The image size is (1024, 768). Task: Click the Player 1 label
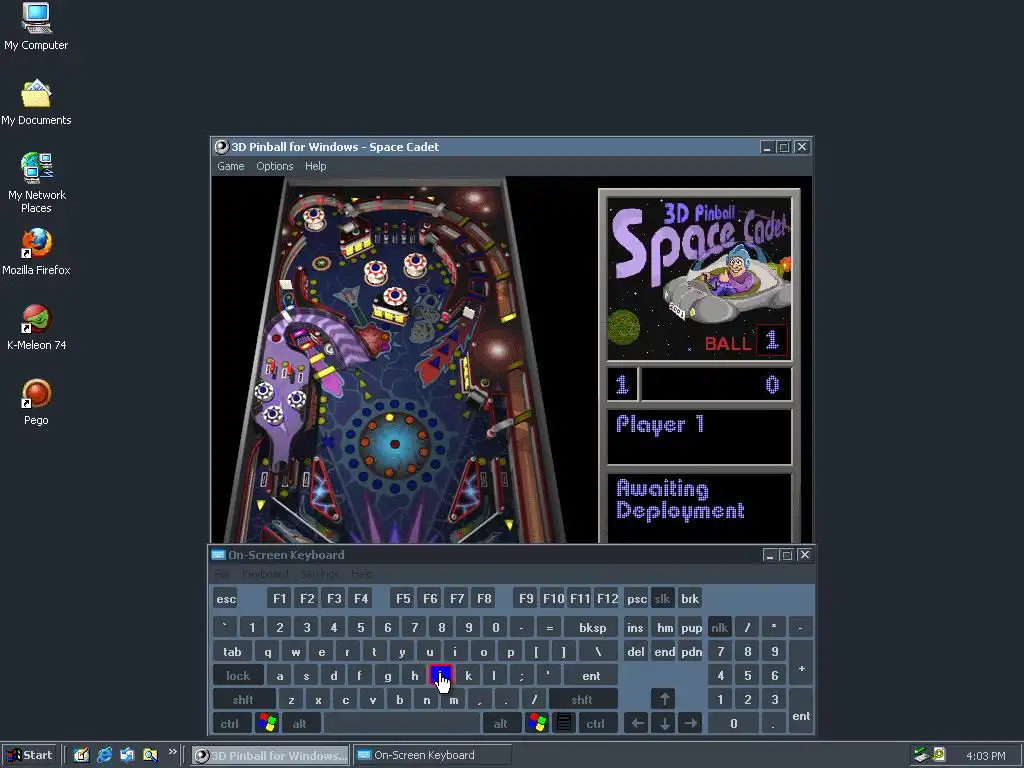click(x=660, y=424)
